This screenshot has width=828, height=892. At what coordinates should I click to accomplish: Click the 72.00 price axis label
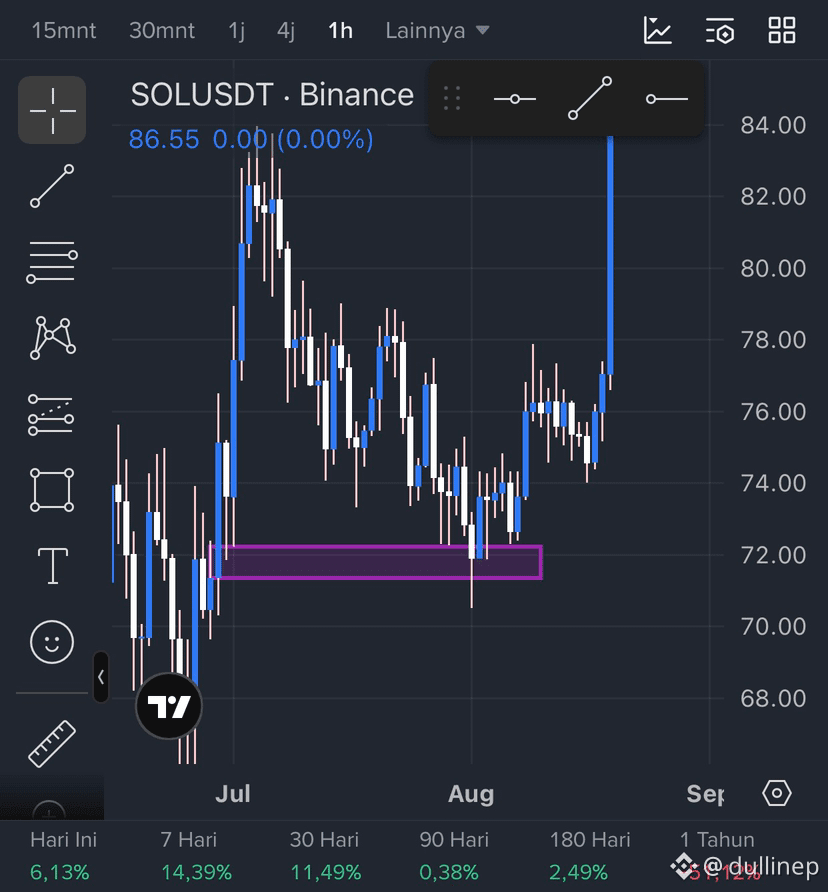click(x=773, y=555)
